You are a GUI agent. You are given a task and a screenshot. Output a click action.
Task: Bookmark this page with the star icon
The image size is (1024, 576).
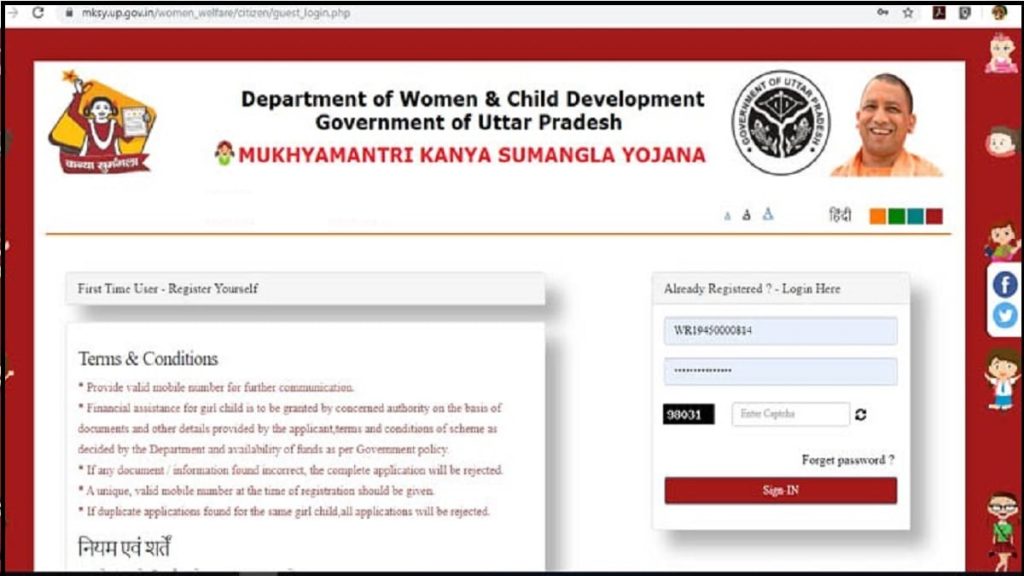[908, 12]
